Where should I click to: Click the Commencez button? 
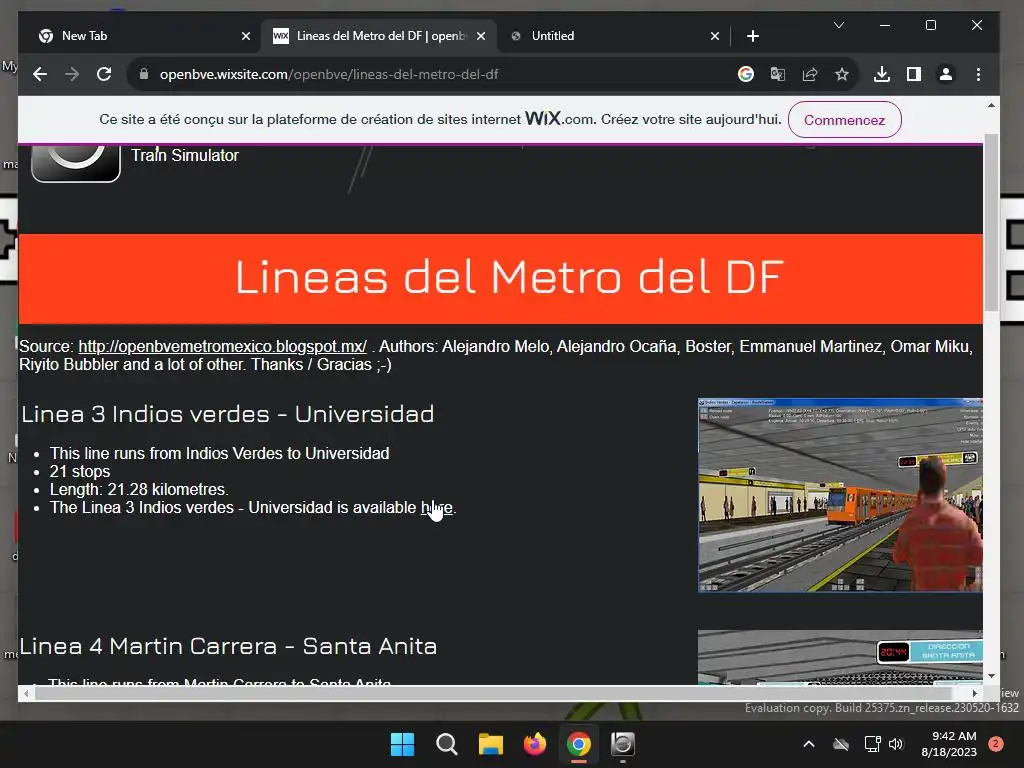[x=844, y=120]
